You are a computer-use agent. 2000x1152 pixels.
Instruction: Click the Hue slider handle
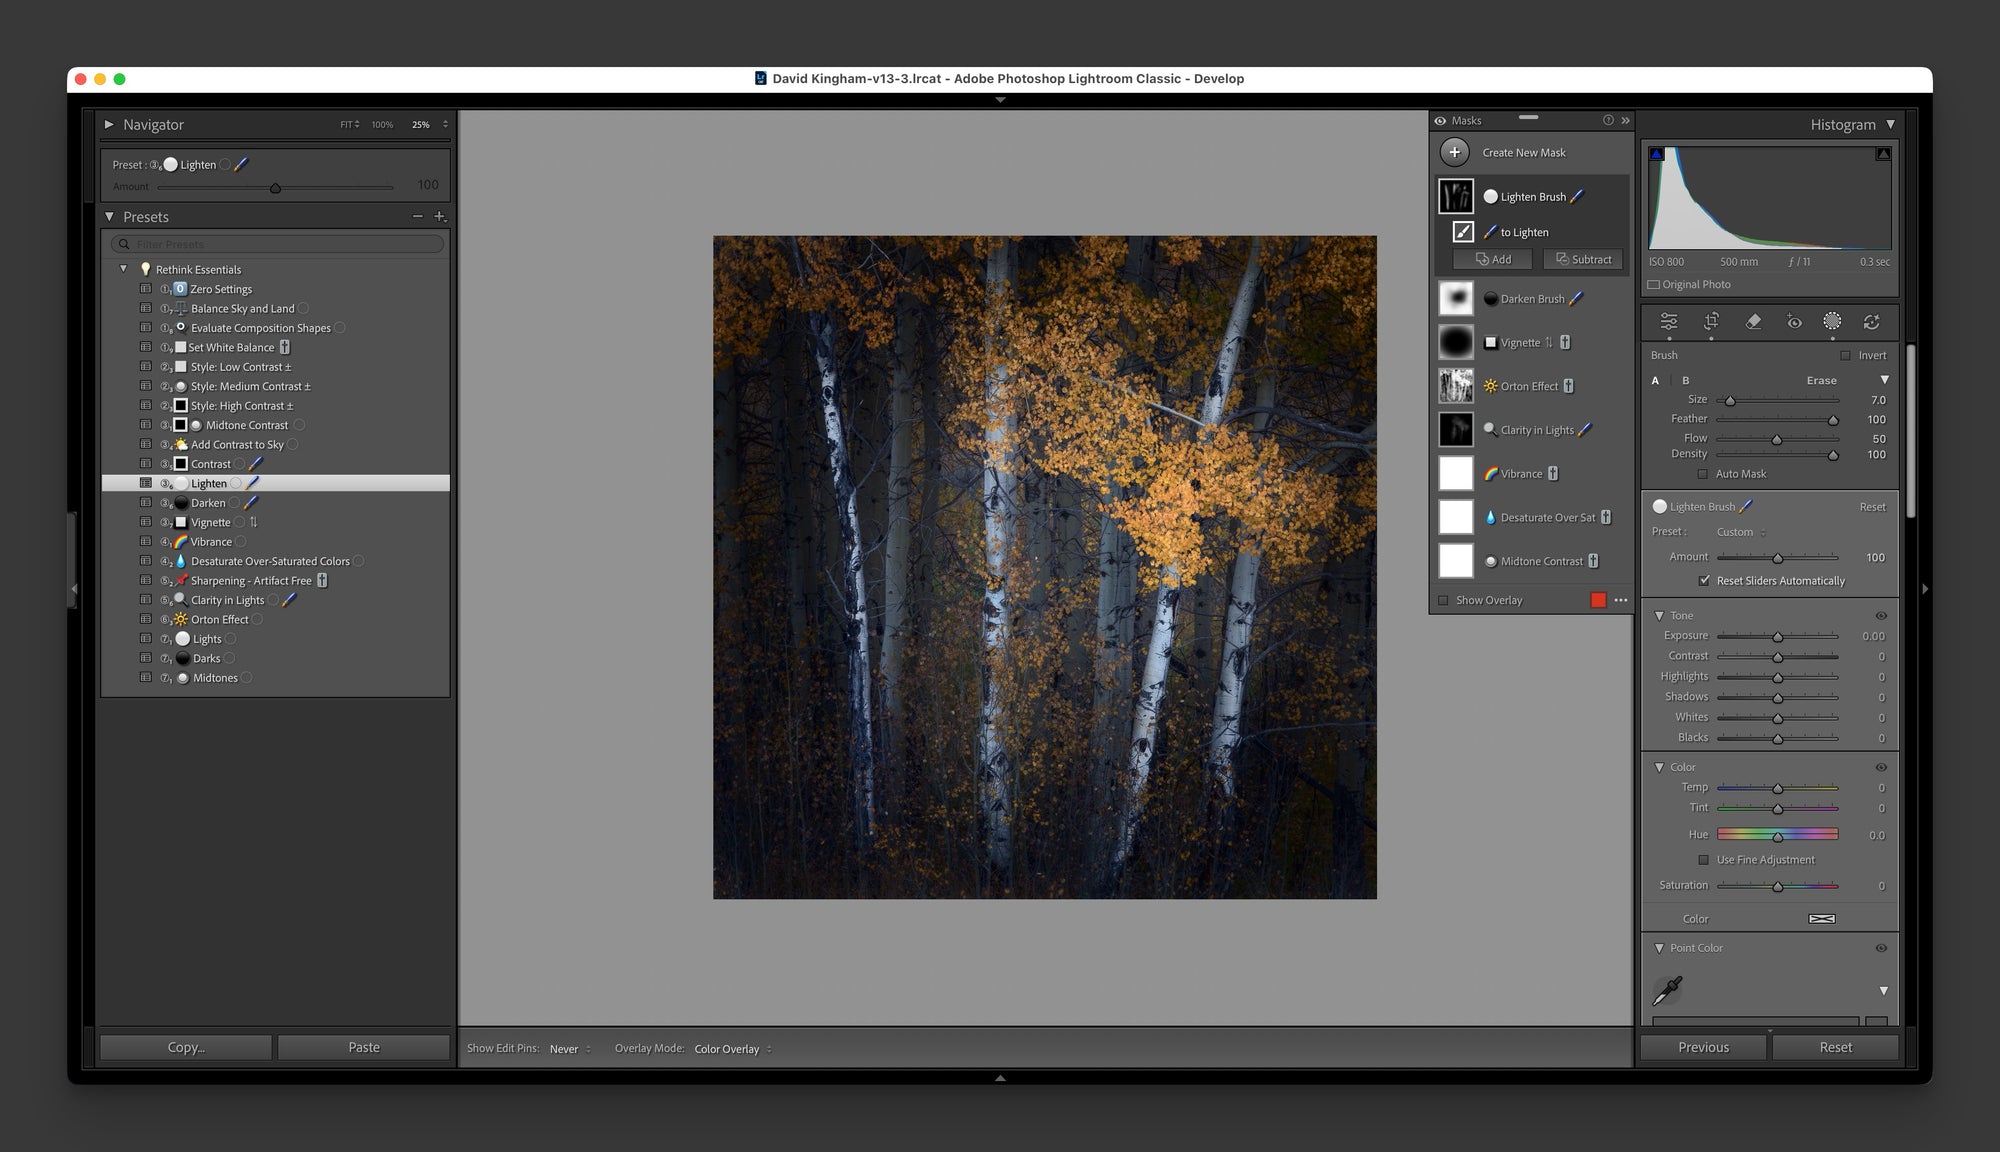coord(1778,836)
